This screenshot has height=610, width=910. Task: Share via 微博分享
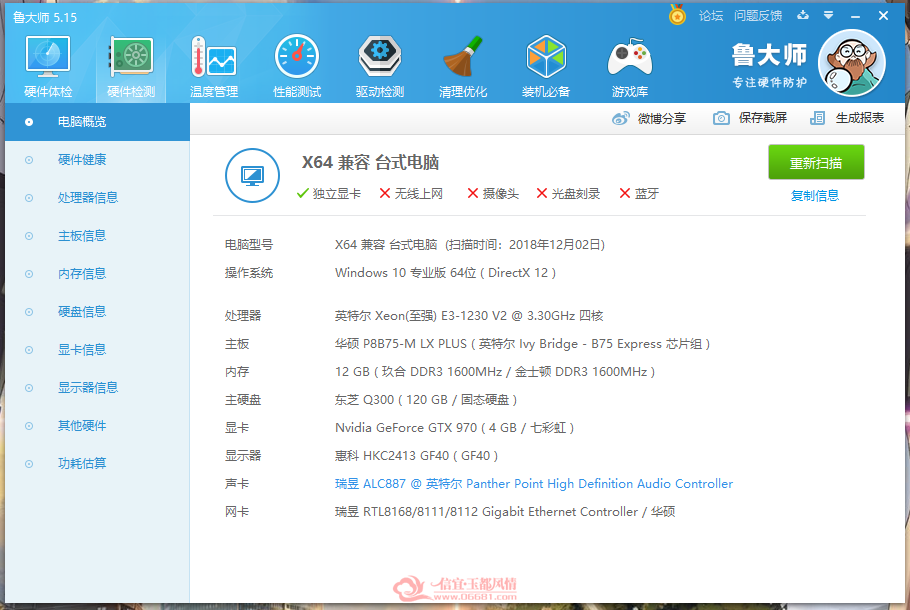[649, 118]
